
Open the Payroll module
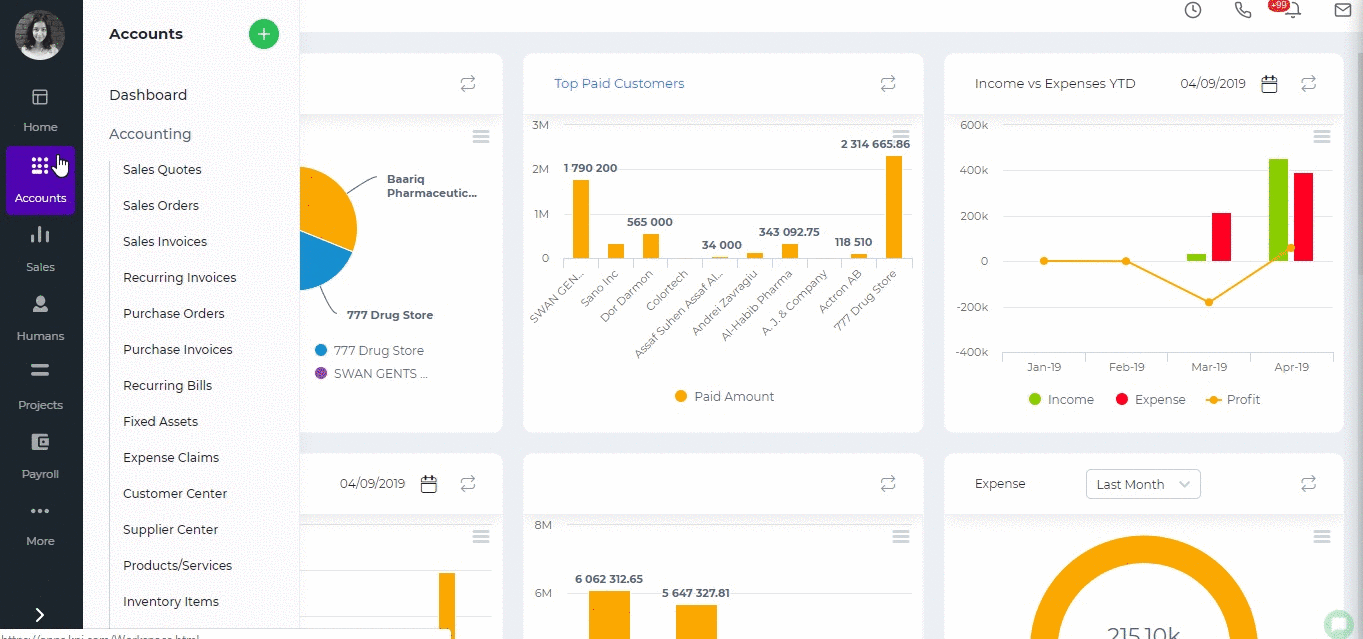[x=40, y=456]
